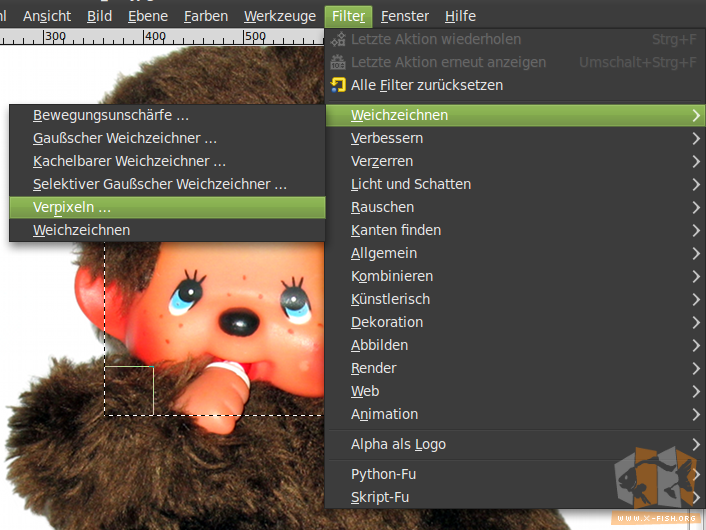Expand the Verbessern submenu
The height and width of the screenshot is (530, 706).
point(515,138)
